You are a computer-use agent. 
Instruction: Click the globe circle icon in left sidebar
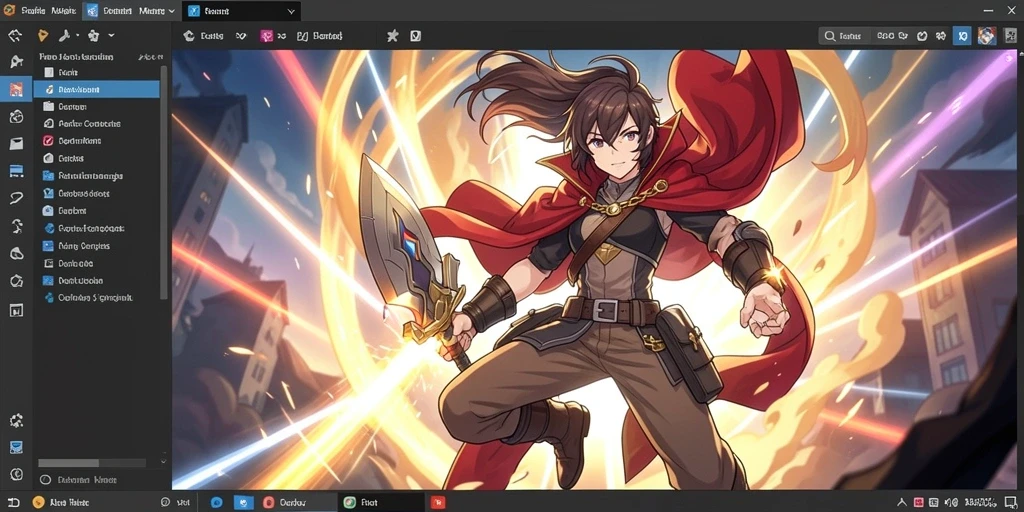click(x=16, y=116)
